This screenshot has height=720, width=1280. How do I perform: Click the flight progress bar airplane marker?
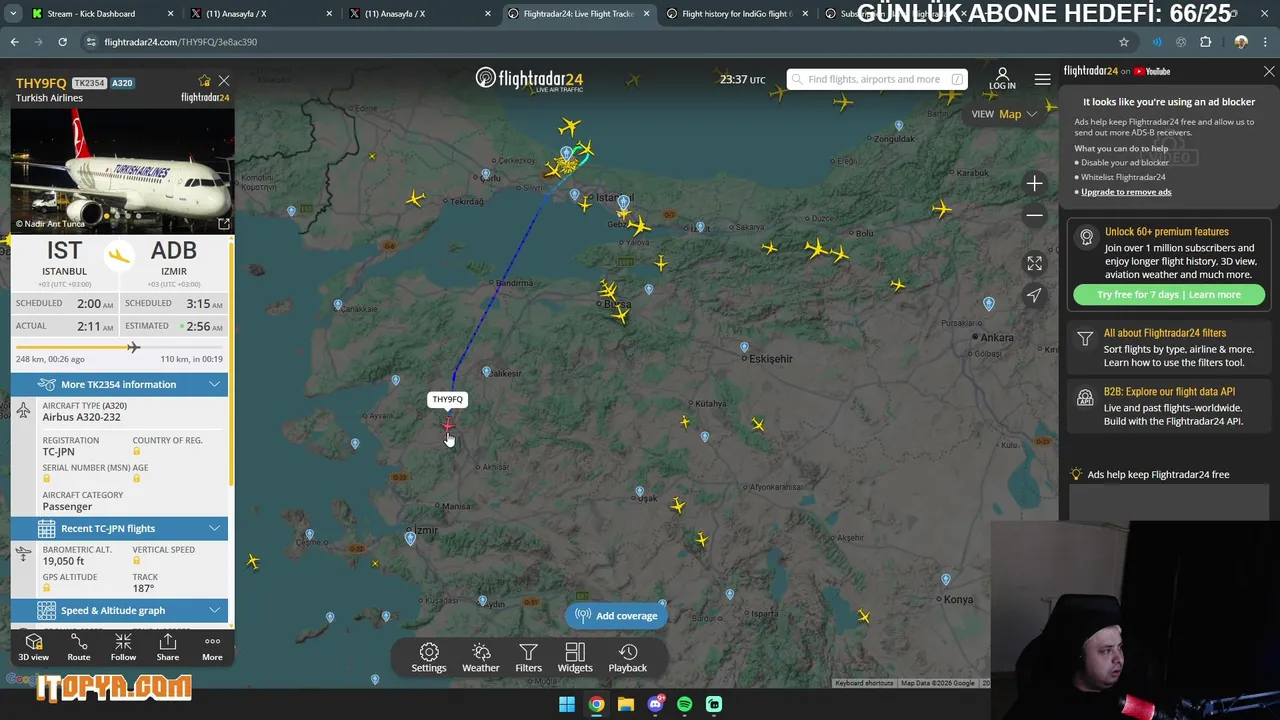[x=133, y=347]
